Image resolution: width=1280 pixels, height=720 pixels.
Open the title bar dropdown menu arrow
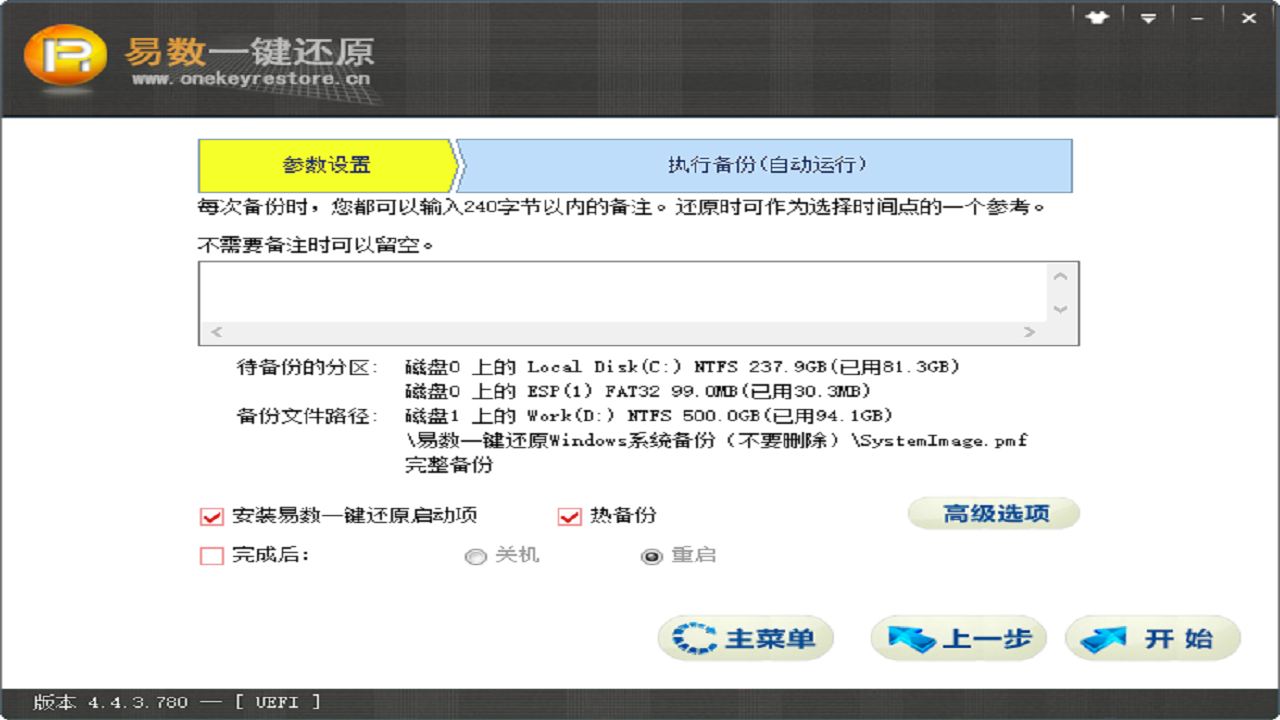(x=1149, y=17)
